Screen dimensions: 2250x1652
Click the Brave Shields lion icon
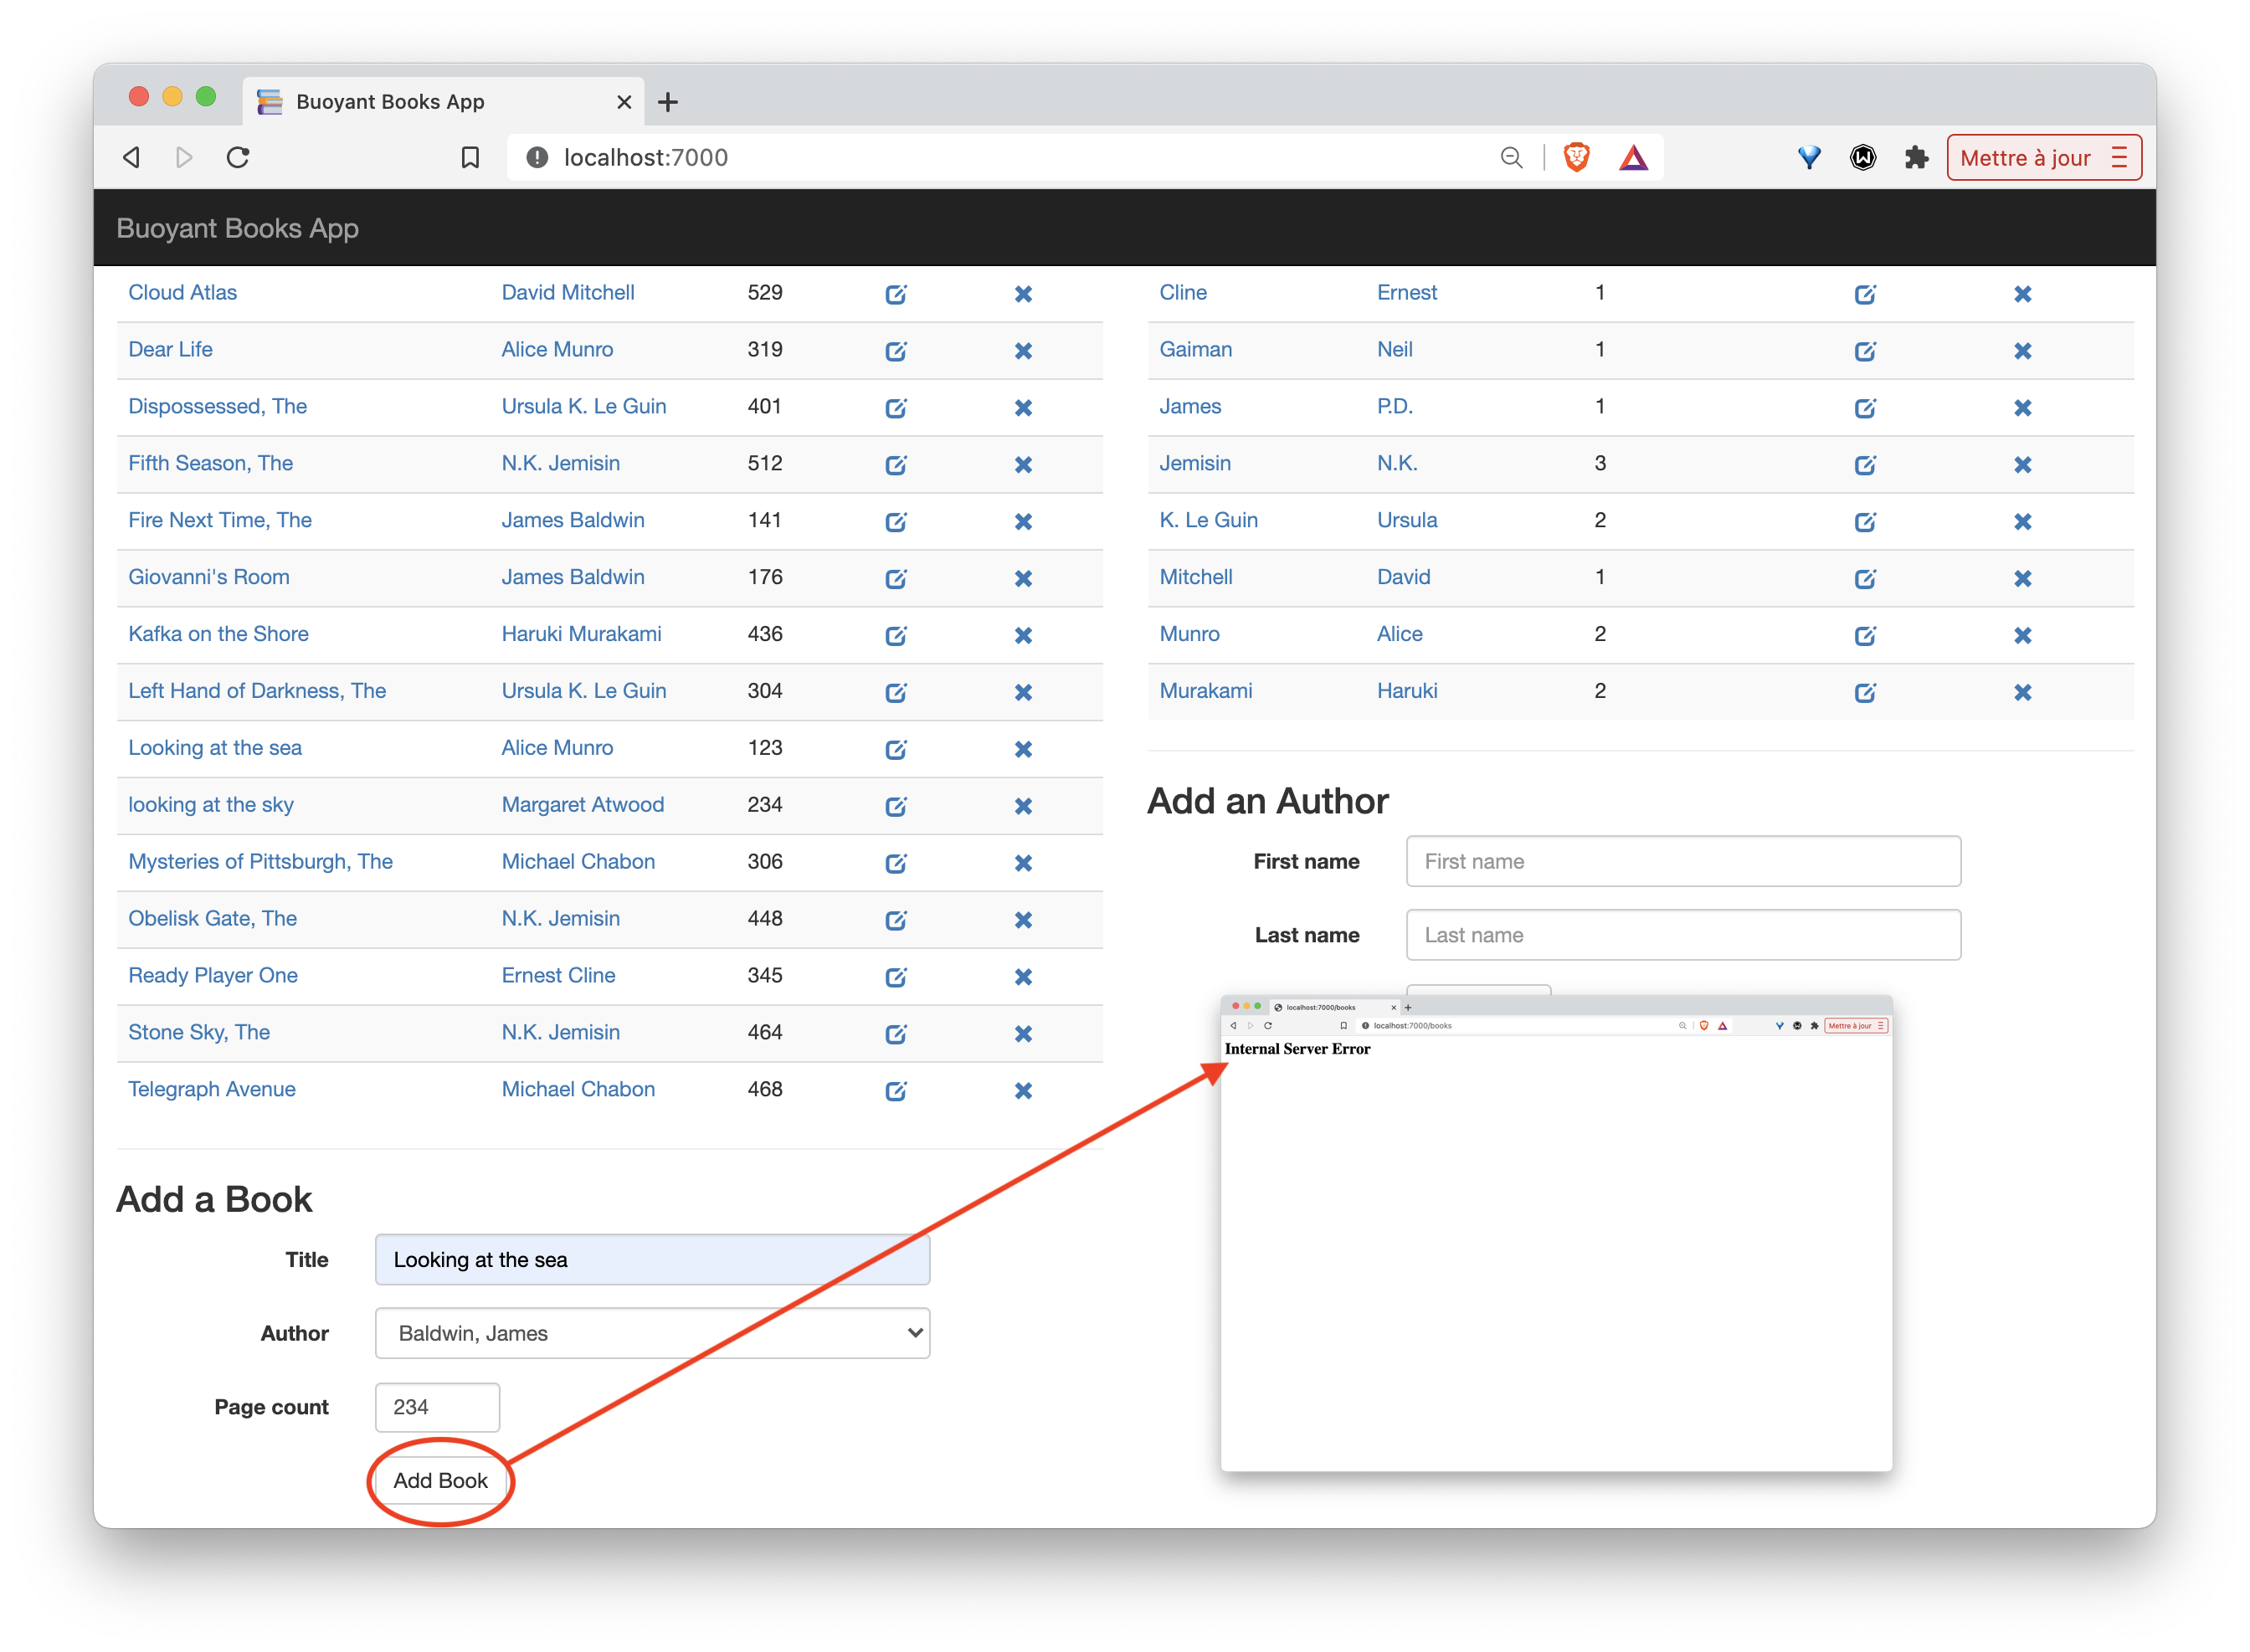click(x=1576, y=157)
